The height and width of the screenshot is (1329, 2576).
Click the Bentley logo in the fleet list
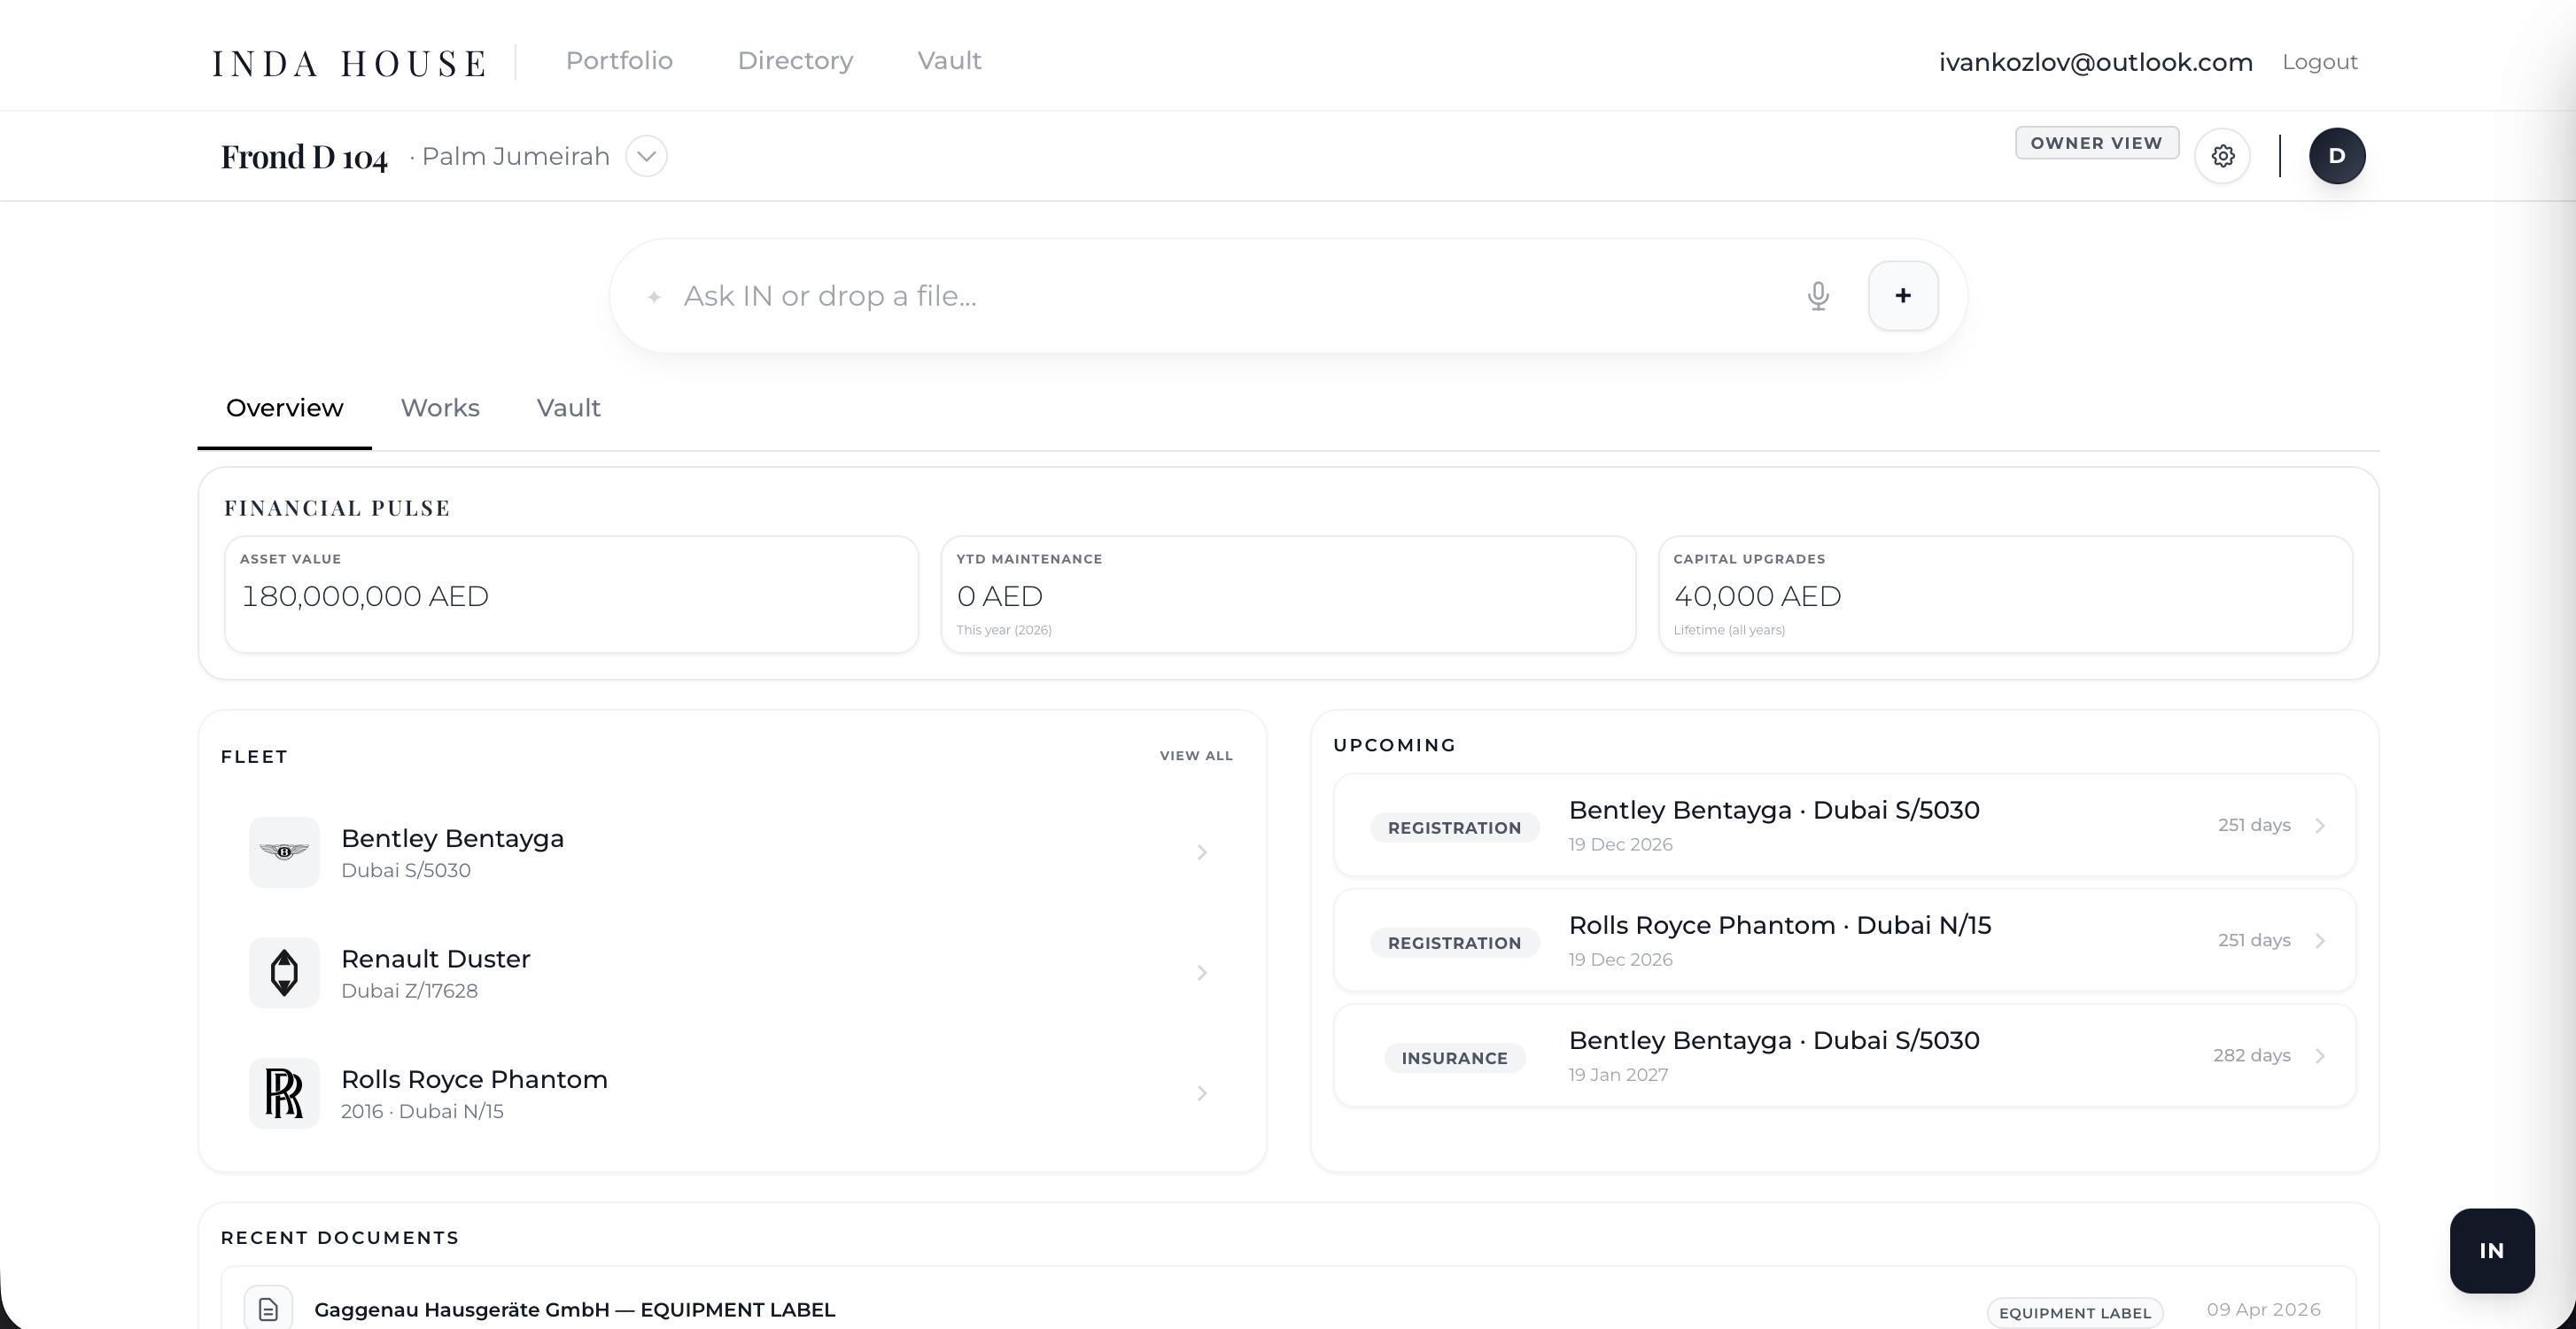(284, 852)
